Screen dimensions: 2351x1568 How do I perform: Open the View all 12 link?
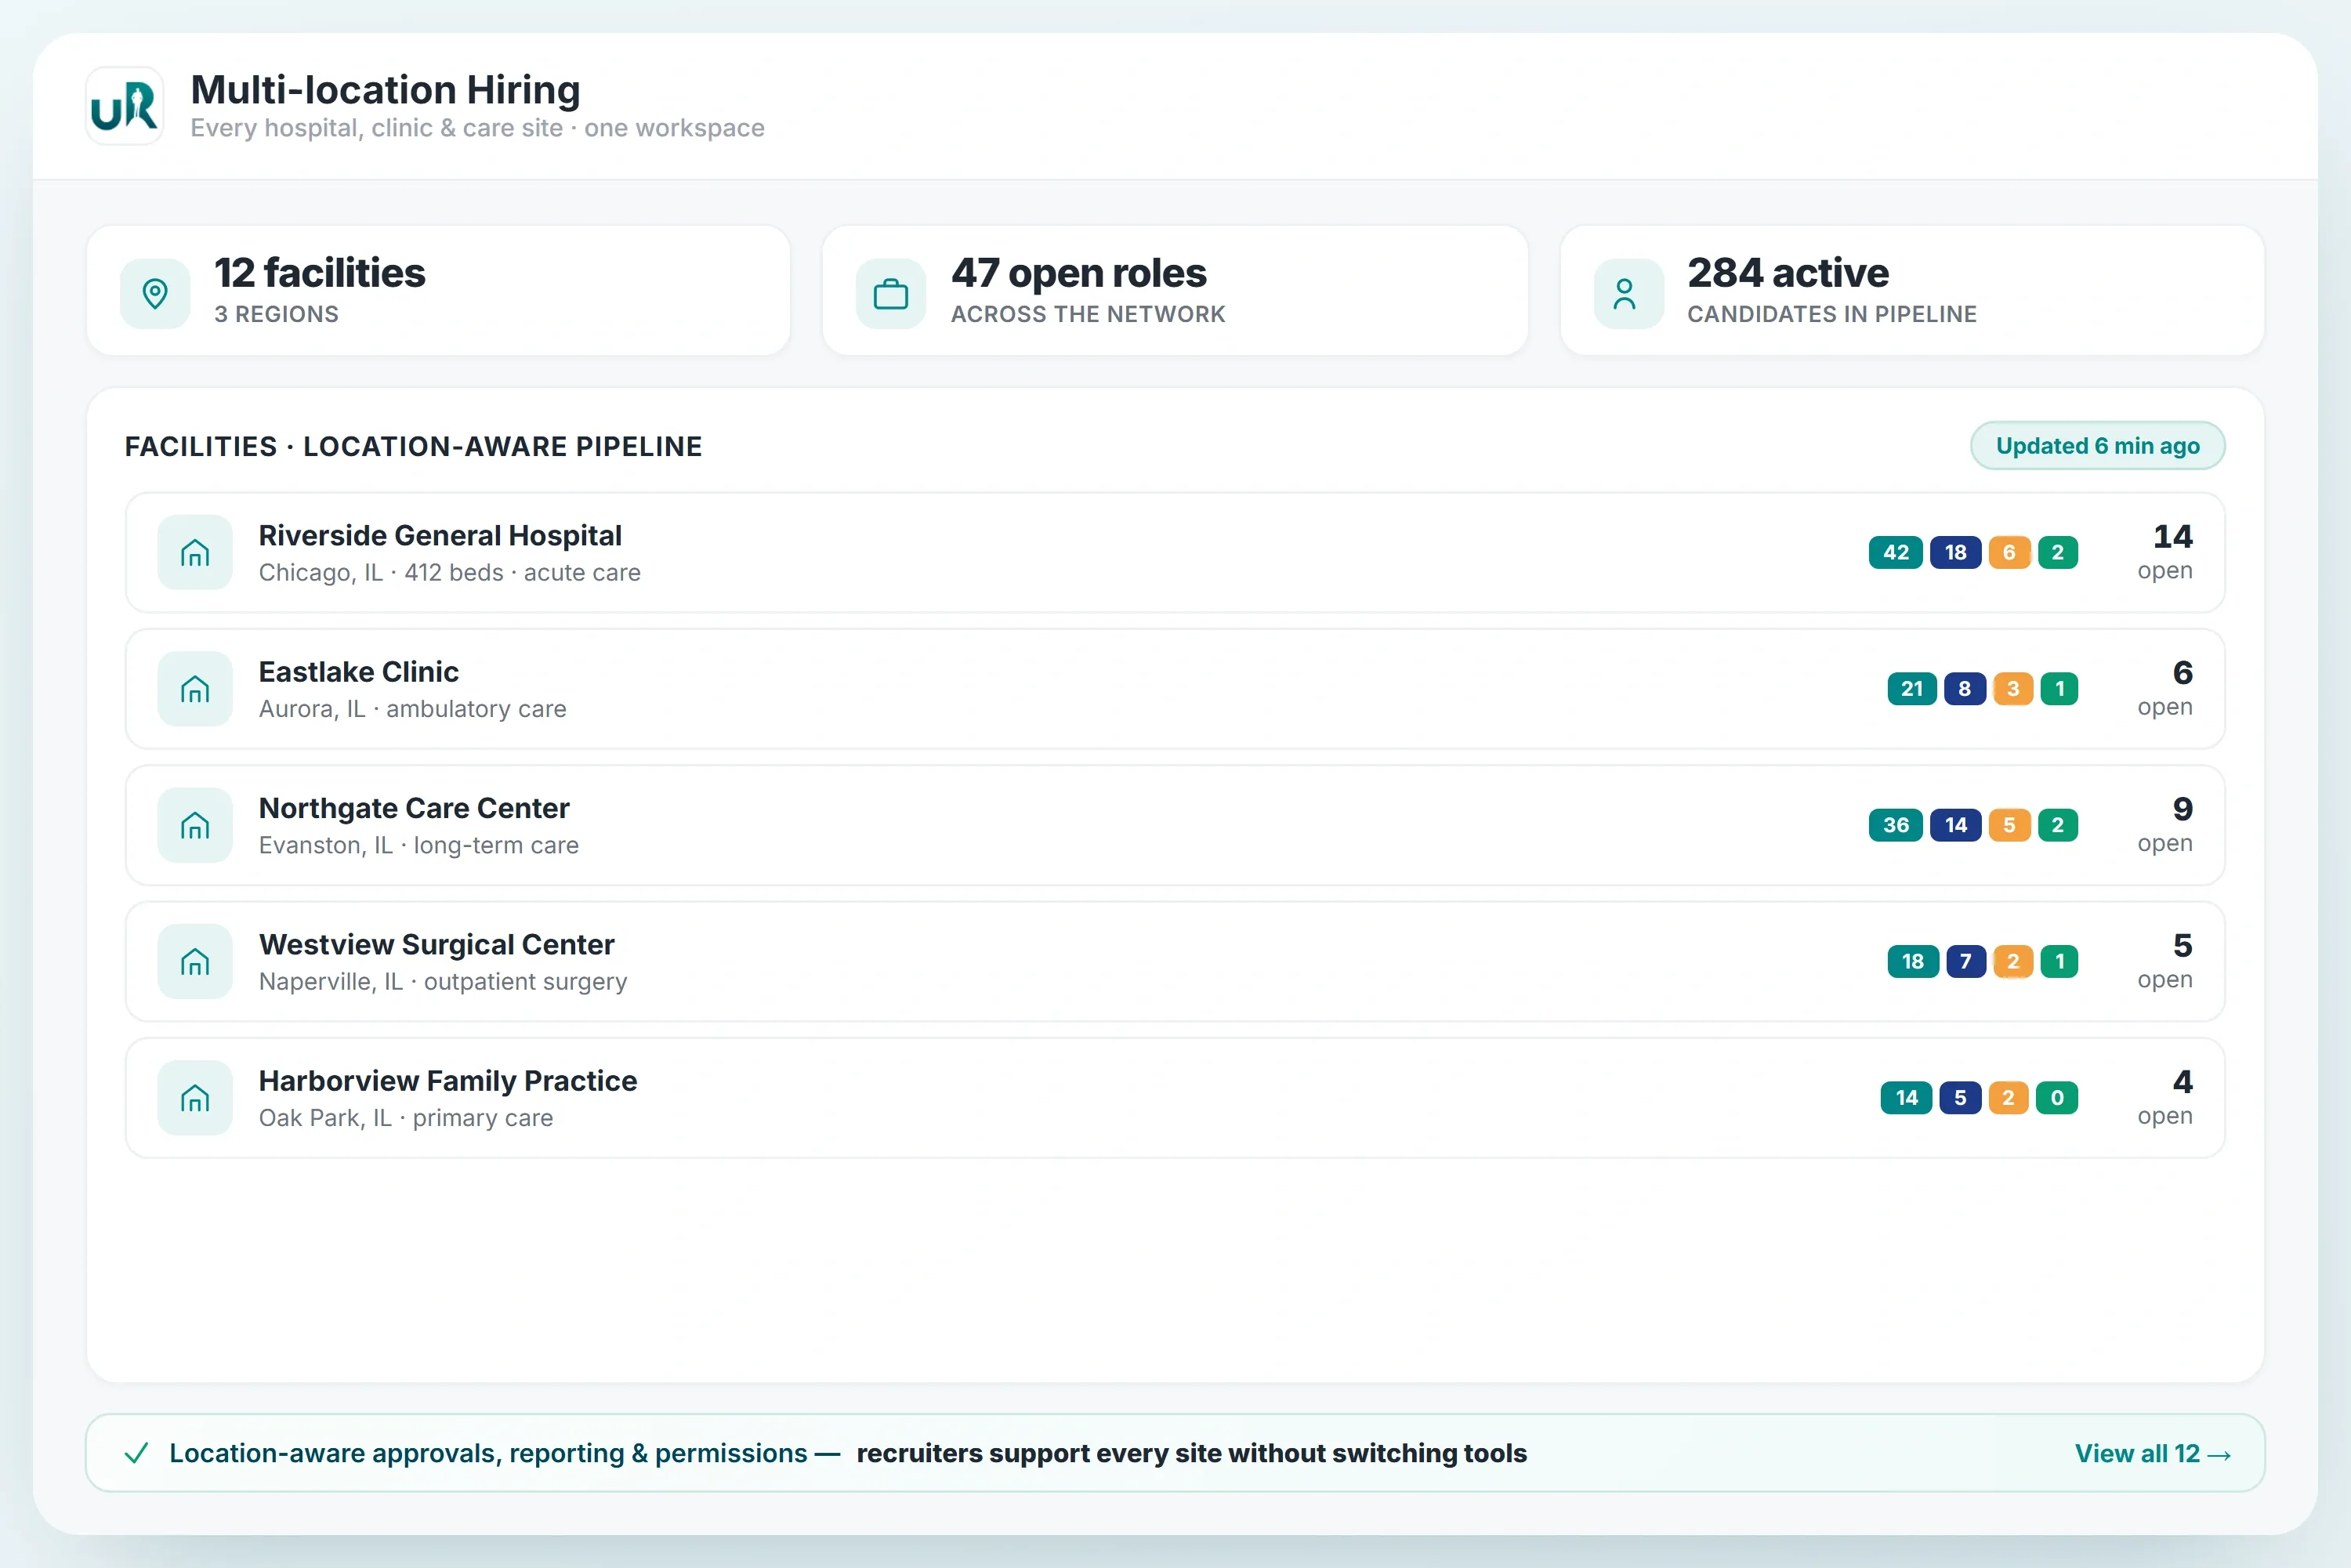click(x=2152, y=1453)
